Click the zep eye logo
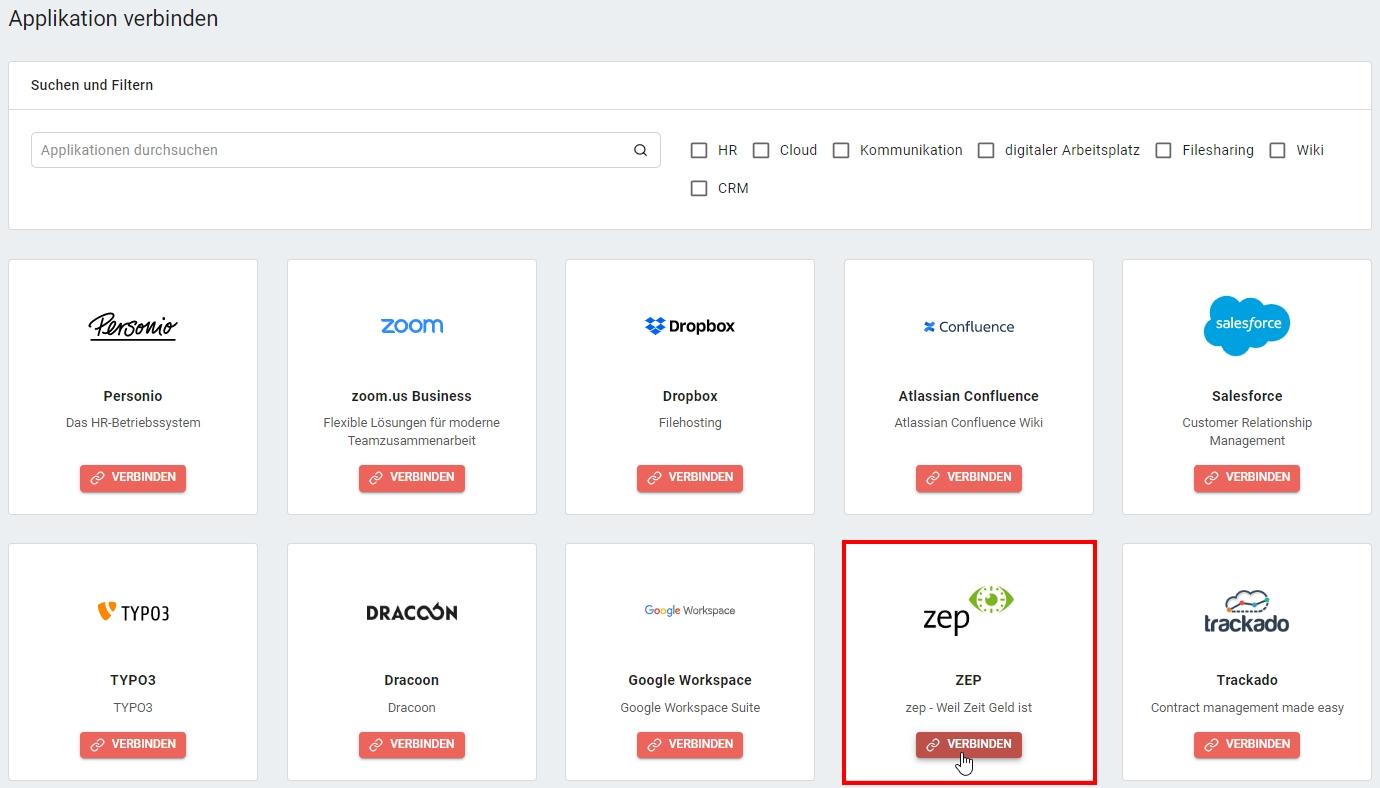Image resolution: width=1380 pixels, height=788 pixels. tap(968, 610)
